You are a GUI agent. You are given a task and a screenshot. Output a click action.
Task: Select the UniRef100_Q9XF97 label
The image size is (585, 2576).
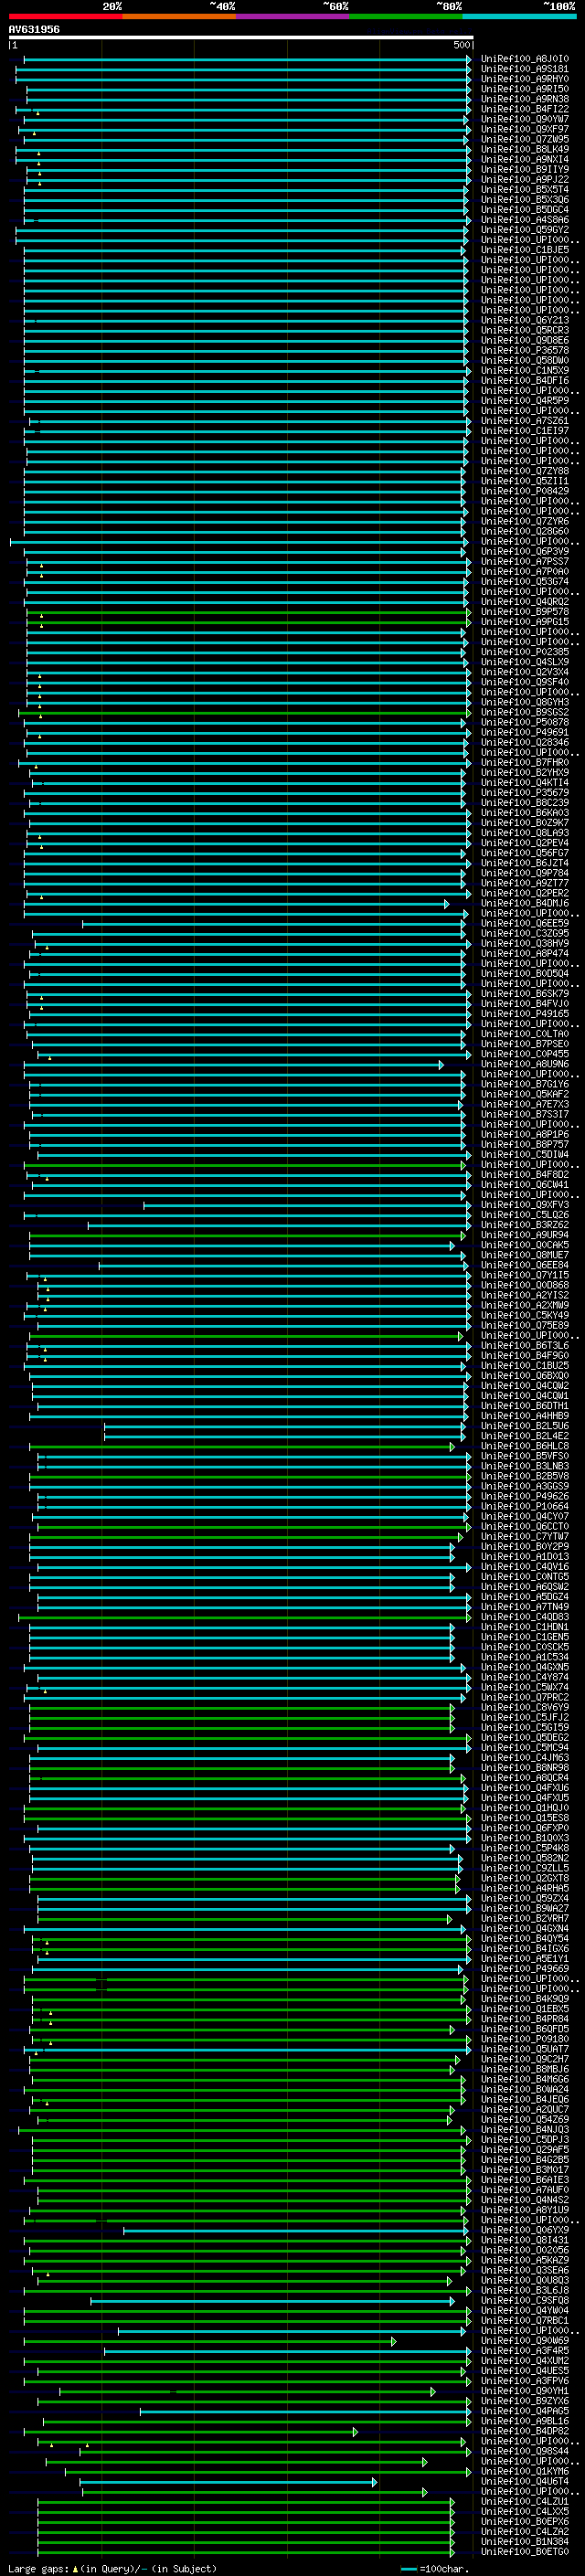coord(524,129)
